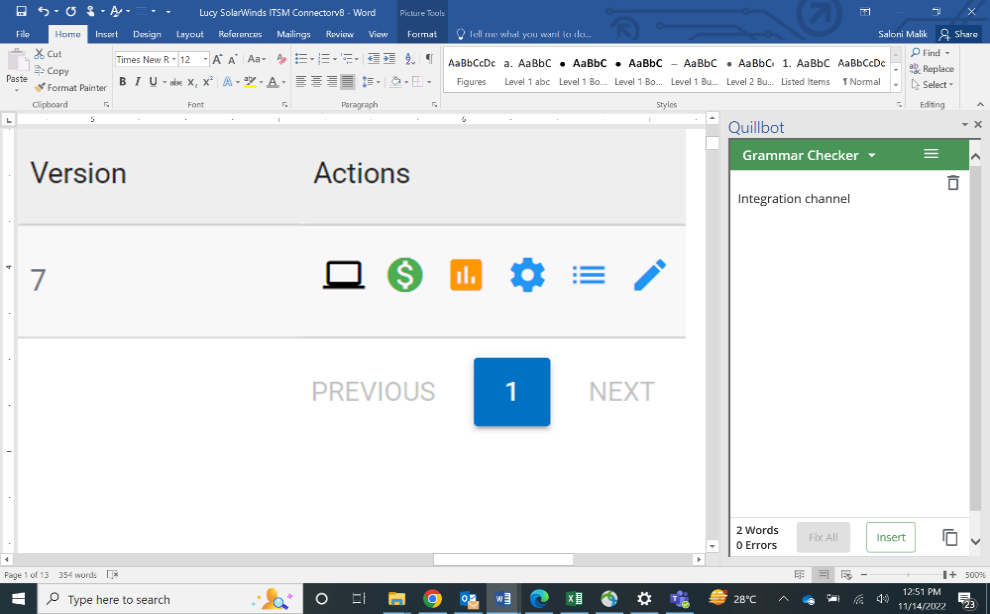Viewport: 990px width, 614px height.
Task: Open the Grammar Checker mode dropdown in Quillbot
Action: [x=872, y=155]
